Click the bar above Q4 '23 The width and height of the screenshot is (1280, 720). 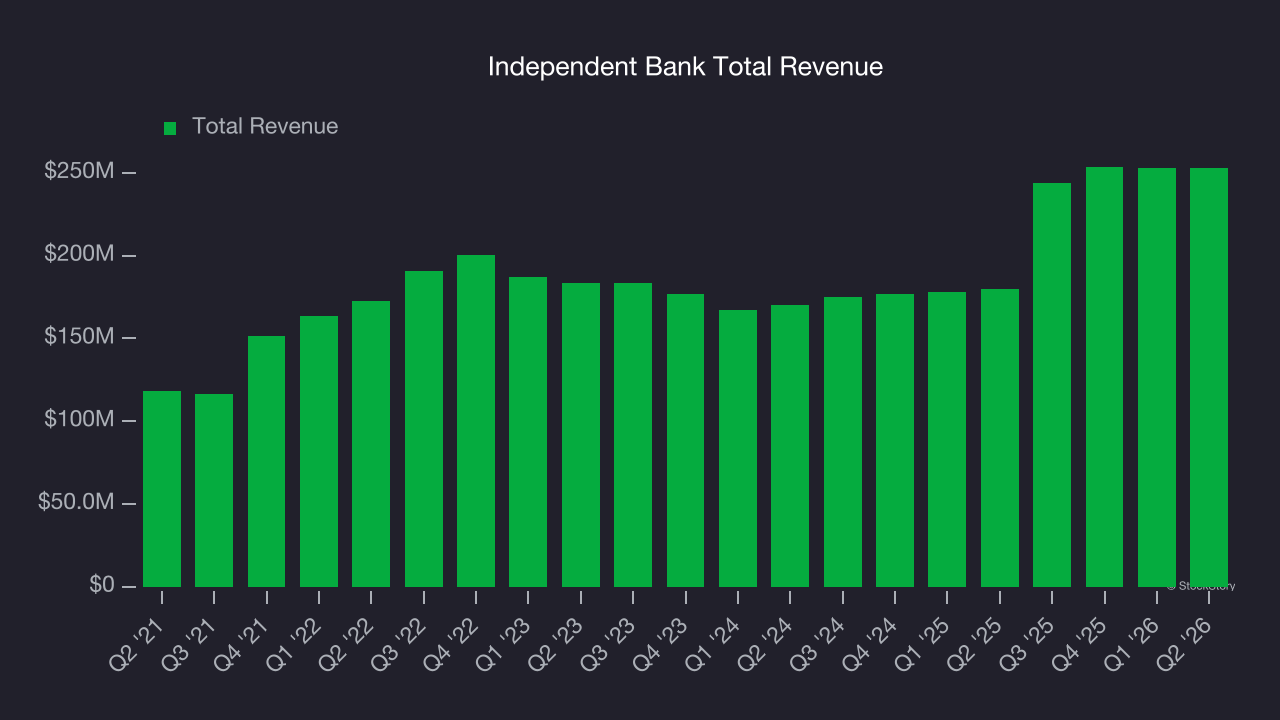686,440
